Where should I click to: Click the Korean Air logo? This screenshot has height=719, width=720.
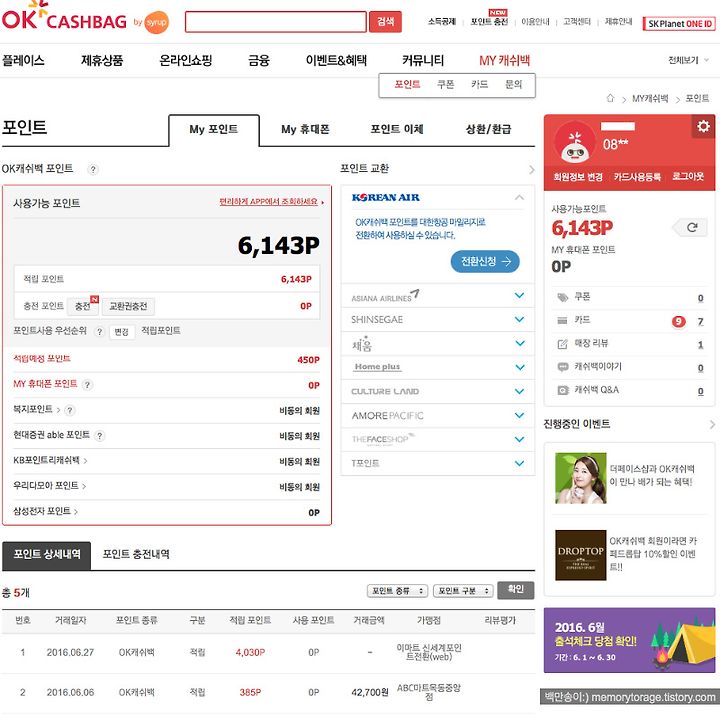tap(385, 198)
